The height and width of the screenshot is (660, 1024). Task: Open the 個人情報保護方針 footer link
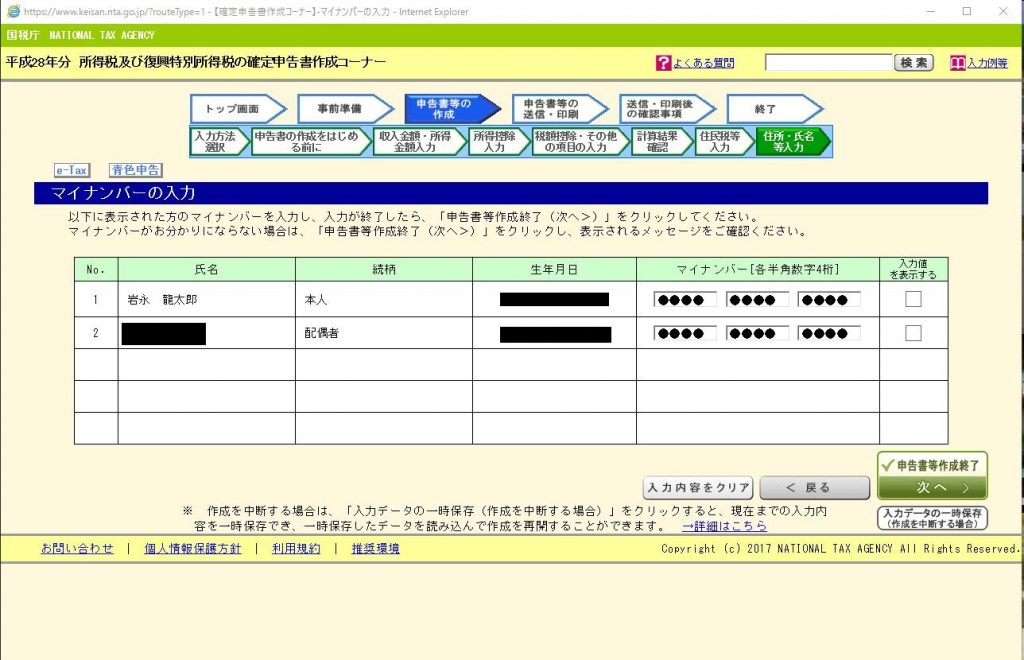point(192,548)
